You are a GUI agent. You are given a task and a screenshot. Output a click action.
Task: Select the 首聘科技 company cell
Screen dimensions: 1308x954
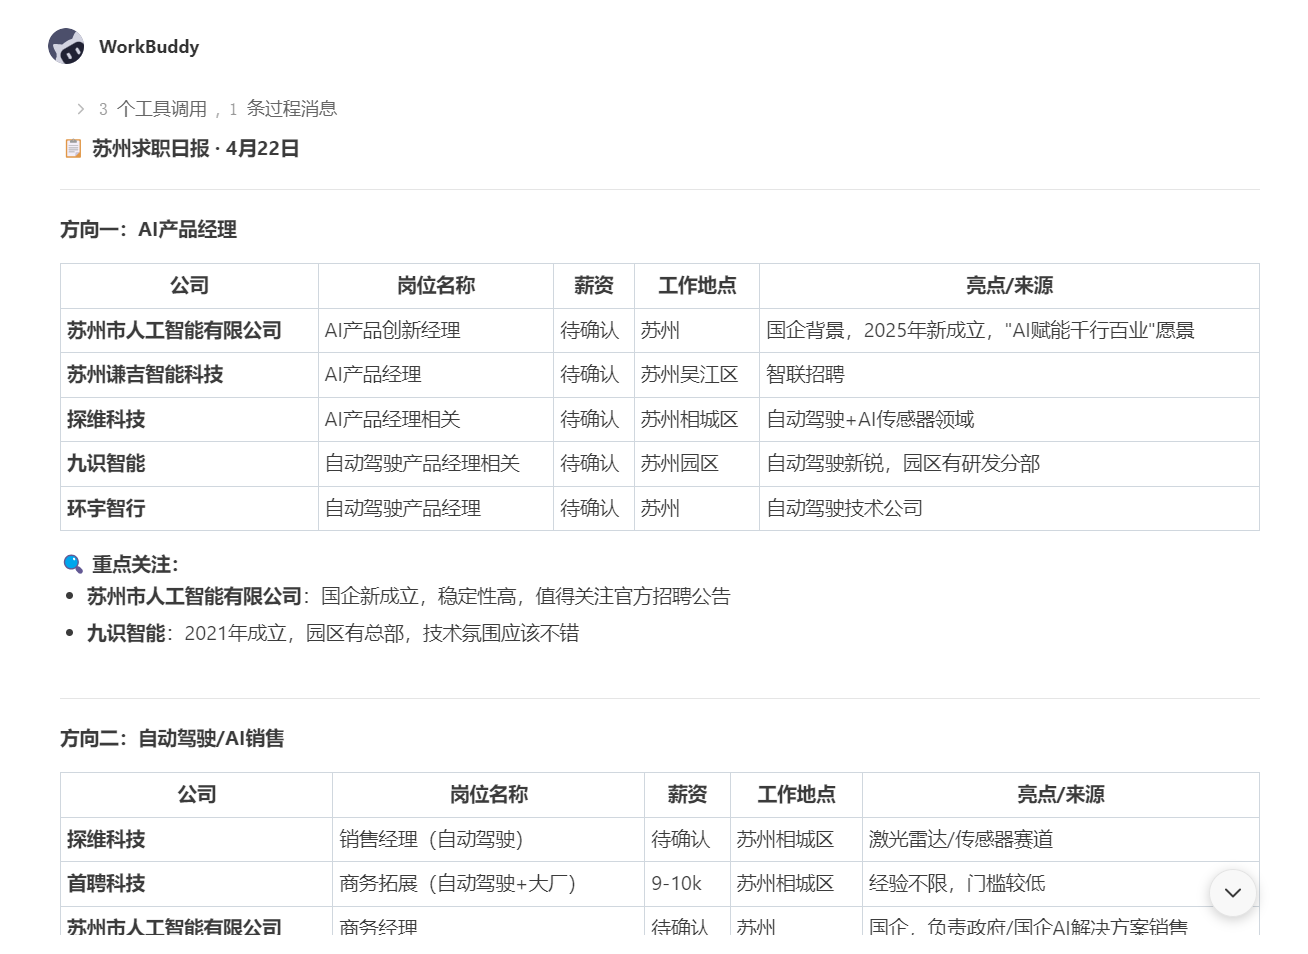106,884
